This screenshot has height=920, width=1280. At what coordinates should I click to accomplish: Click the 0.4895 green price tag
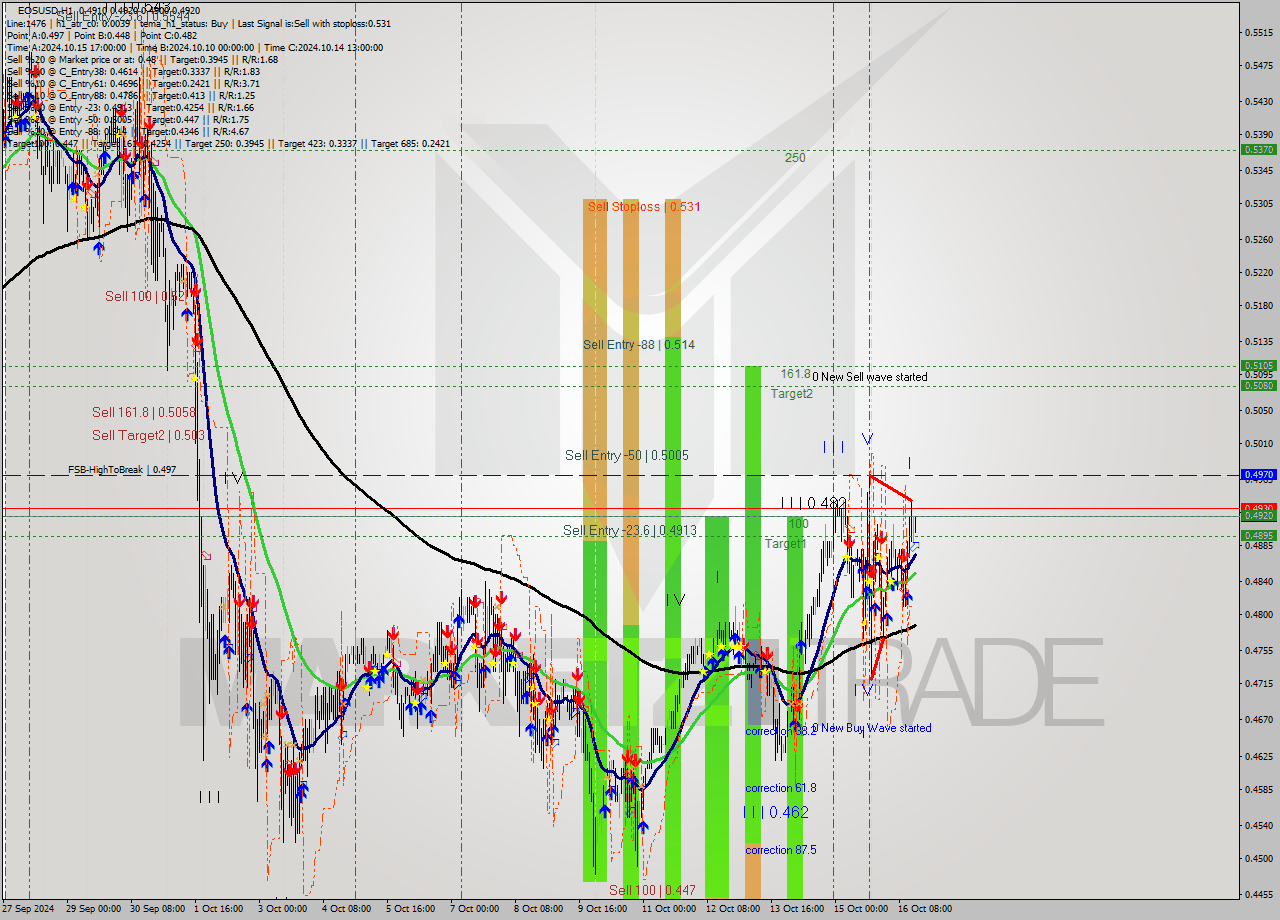1258,535
